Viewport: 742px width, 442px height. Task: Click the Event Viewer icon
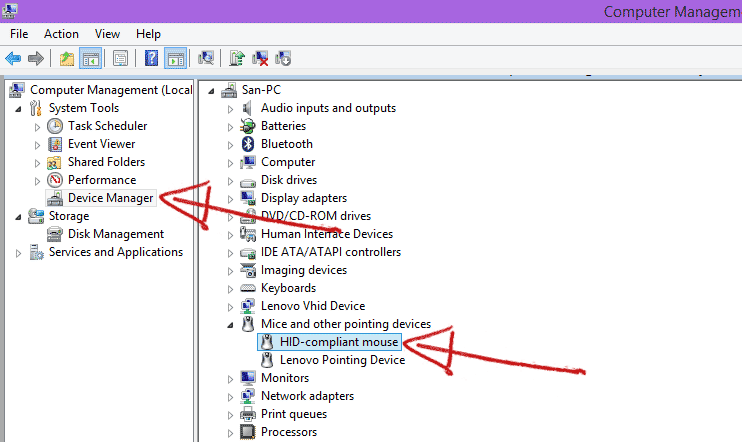pos(55,144)
